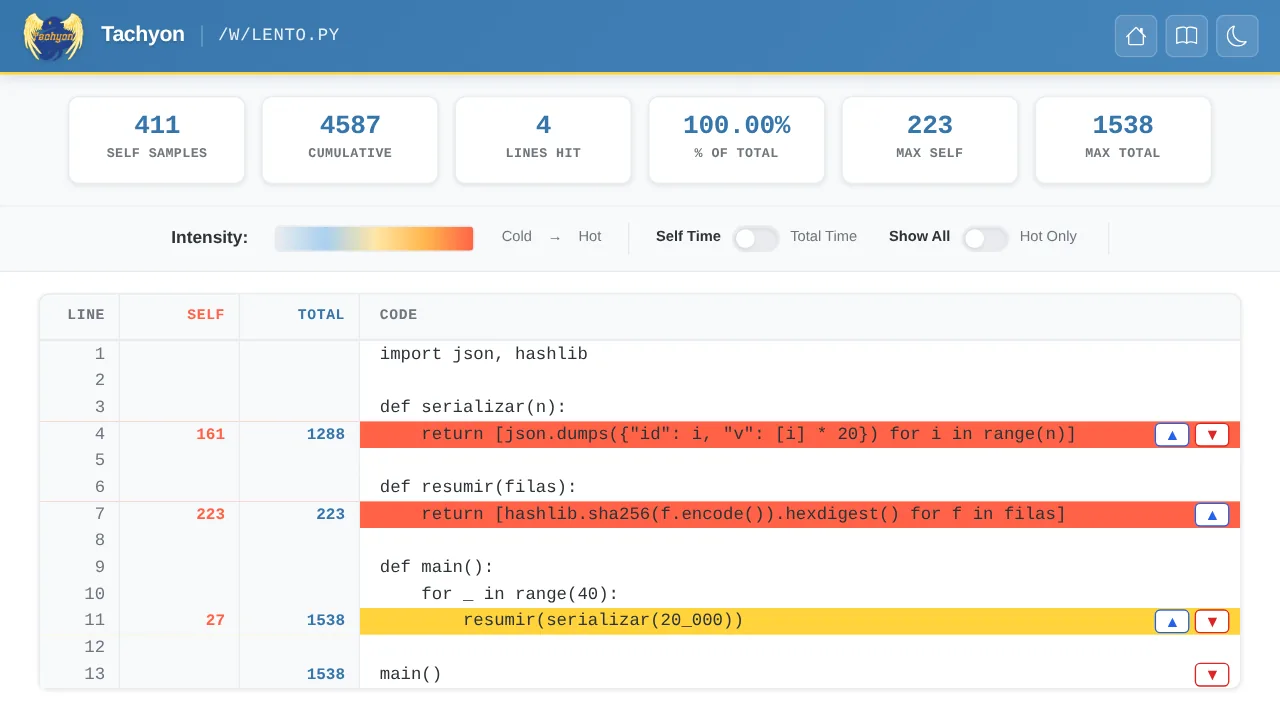
Task: Click the "def main():" line
Action: [437, 568]
